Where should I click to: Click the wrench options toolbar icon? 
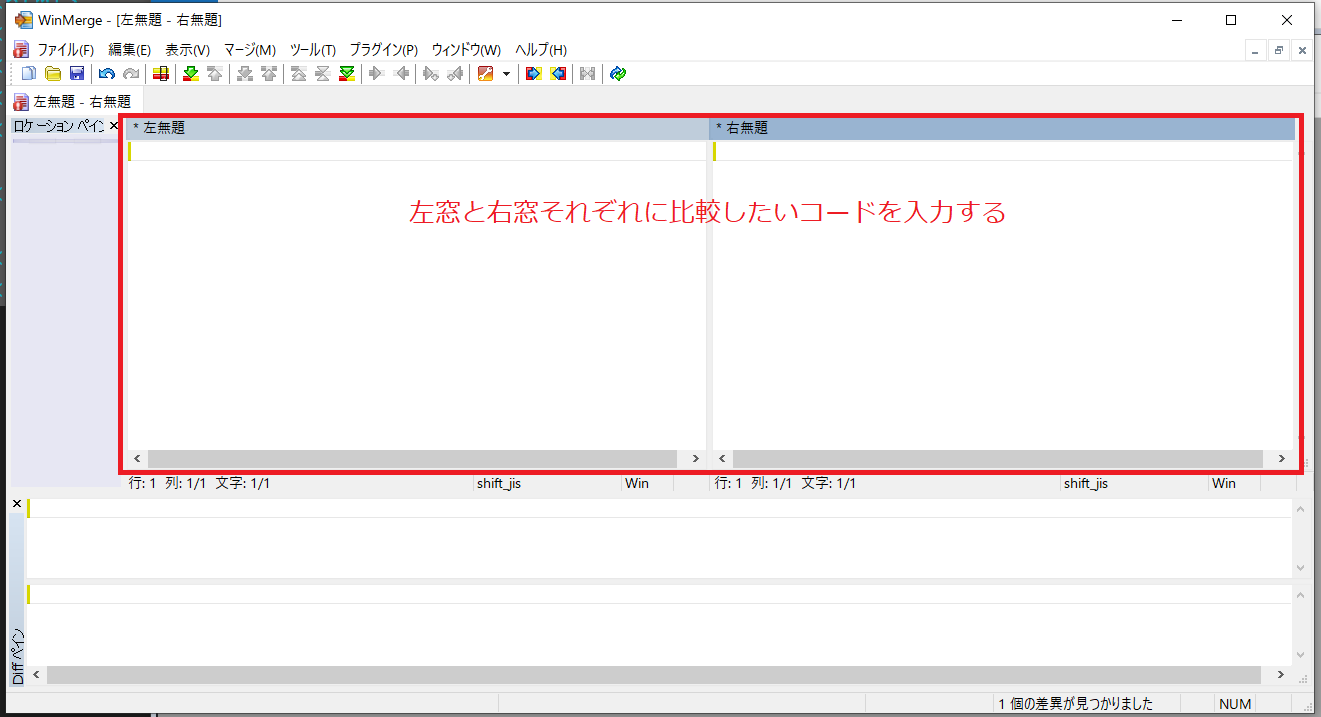pos(486,74)
